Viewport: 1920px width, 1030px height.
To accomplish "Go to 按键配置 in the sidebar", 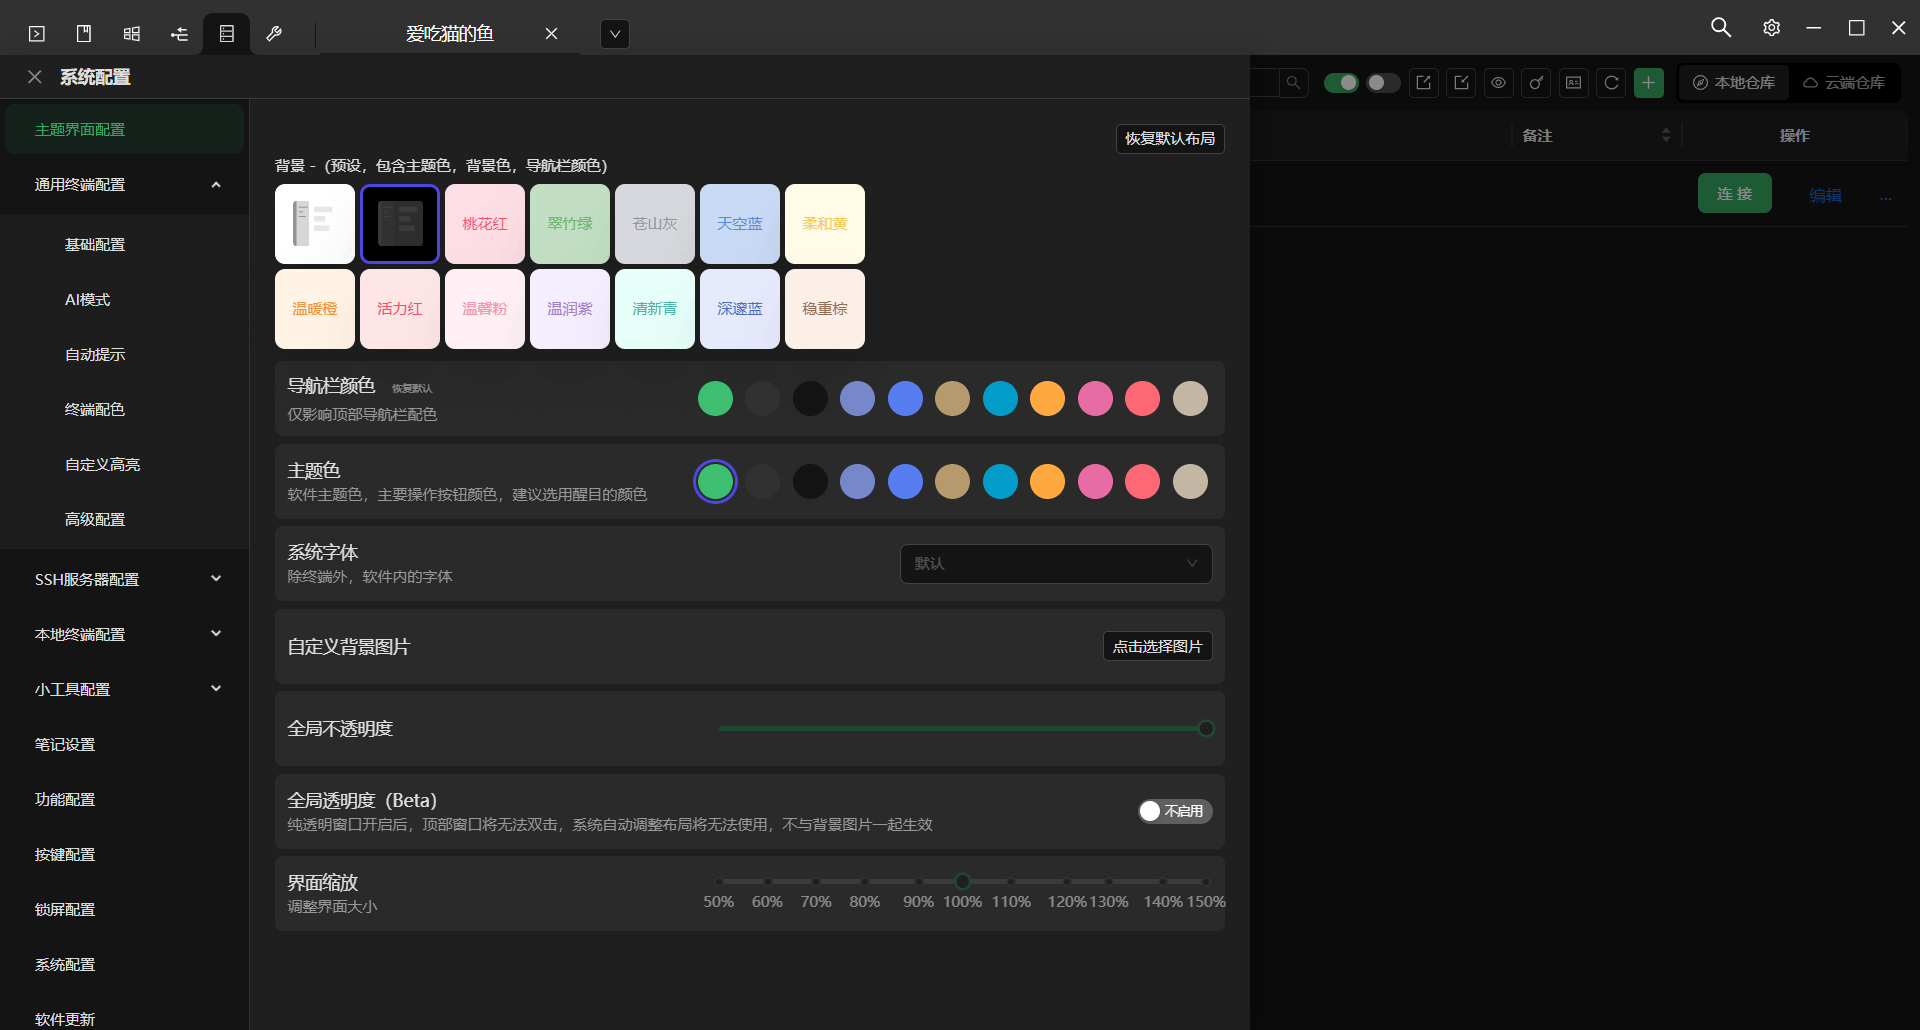I will (65, 855).
